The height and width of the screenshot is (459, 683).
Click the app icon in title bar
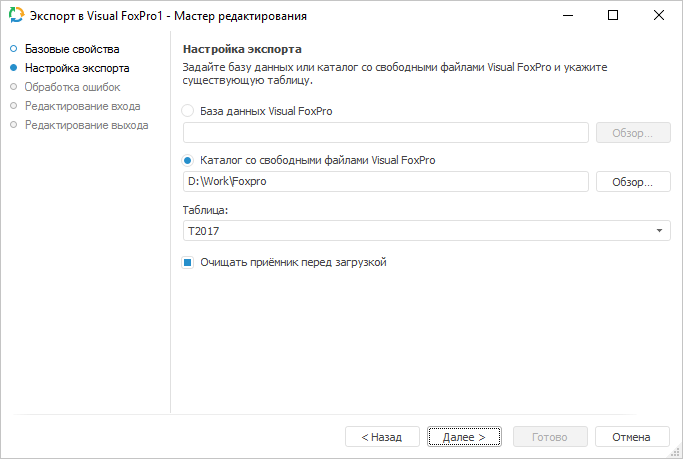(15, 16)
